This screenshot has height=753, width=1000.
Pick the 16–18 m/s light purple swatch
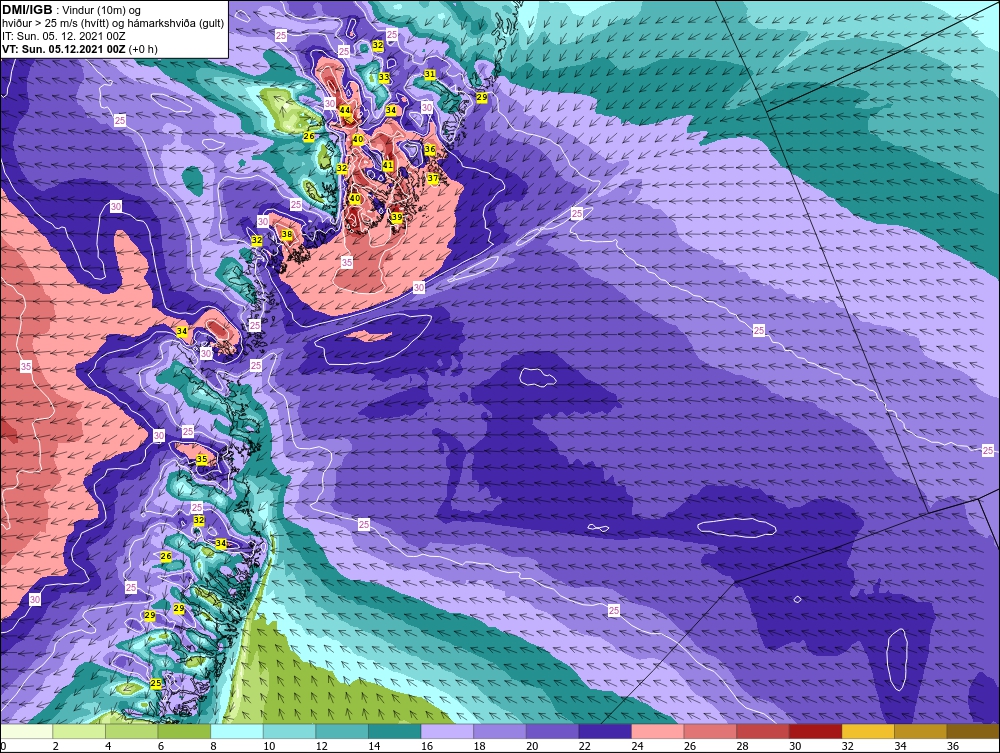(448, 731)
